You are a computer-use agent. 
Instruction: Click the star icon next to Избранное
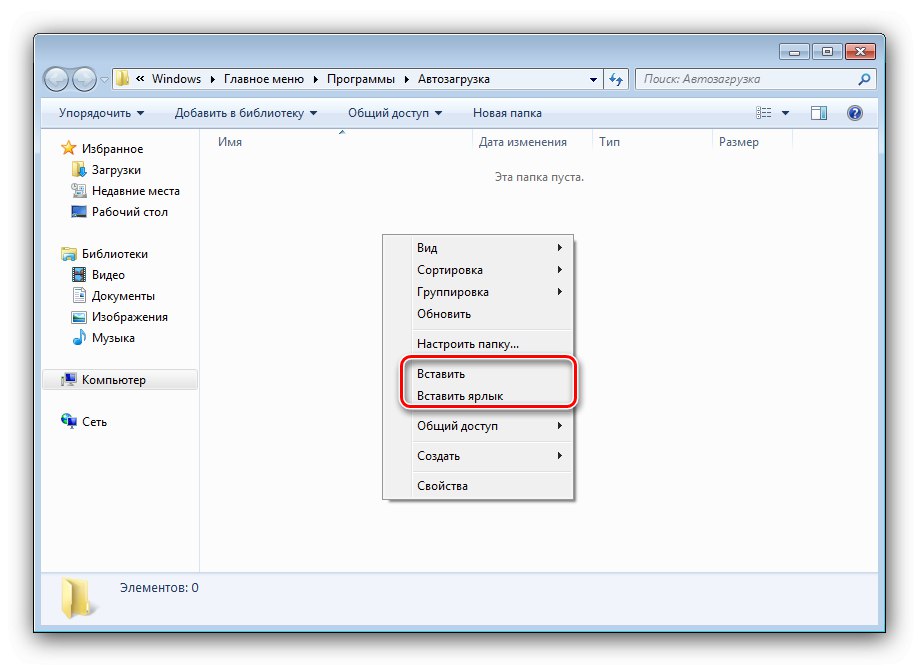pos(69,148)
